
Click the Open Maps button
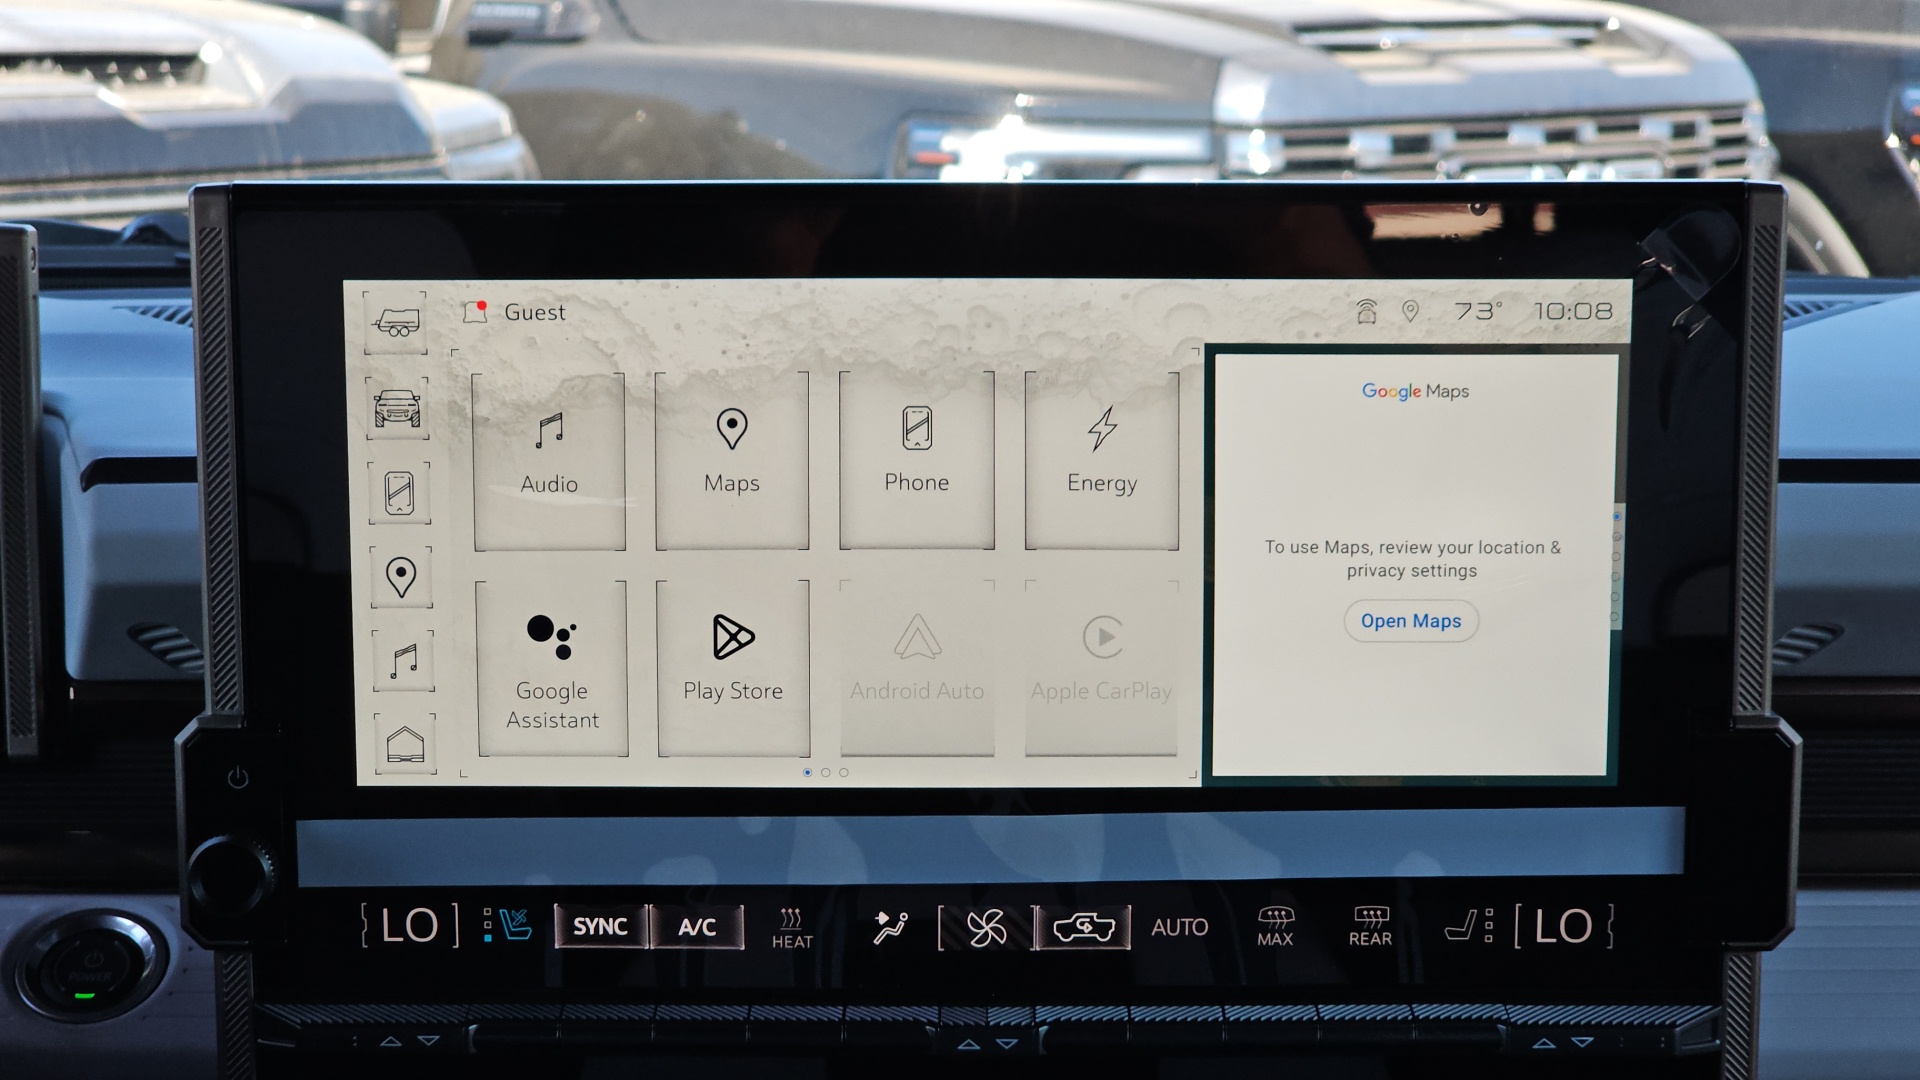point(1411,621)
